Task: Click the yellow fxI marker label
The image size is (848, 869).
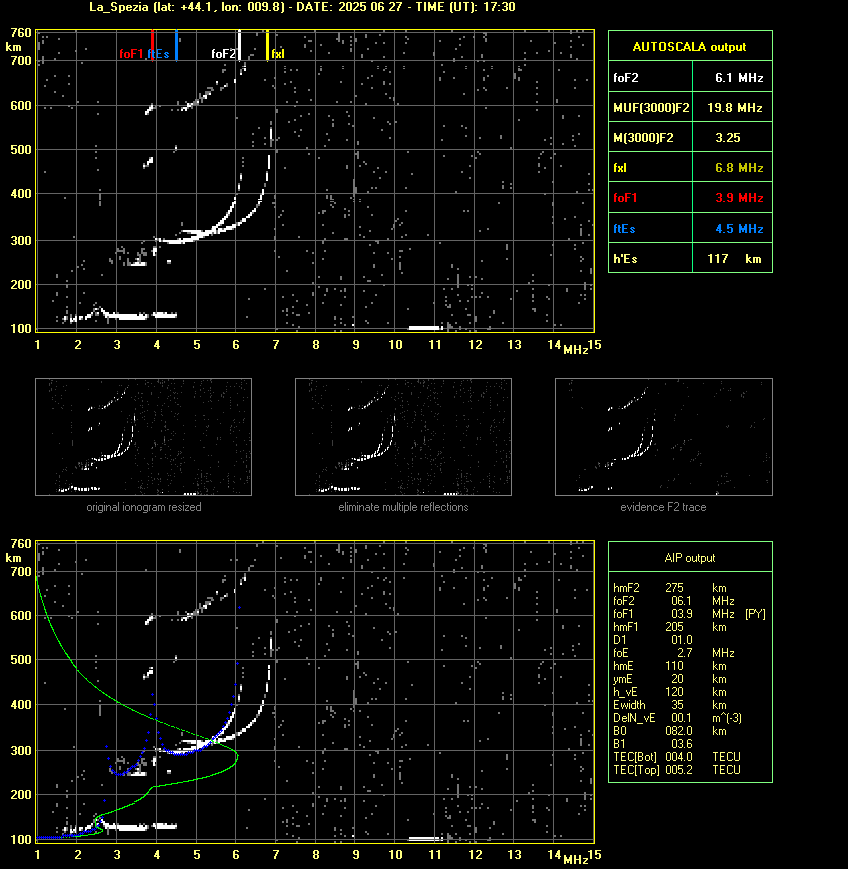Action: pyautogui.click(x=278, y=54)
